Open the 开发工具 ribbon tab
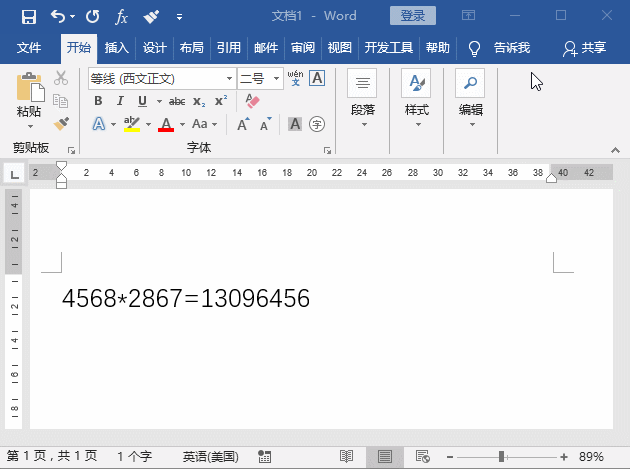Screen dimensions: 630x469 389,48
